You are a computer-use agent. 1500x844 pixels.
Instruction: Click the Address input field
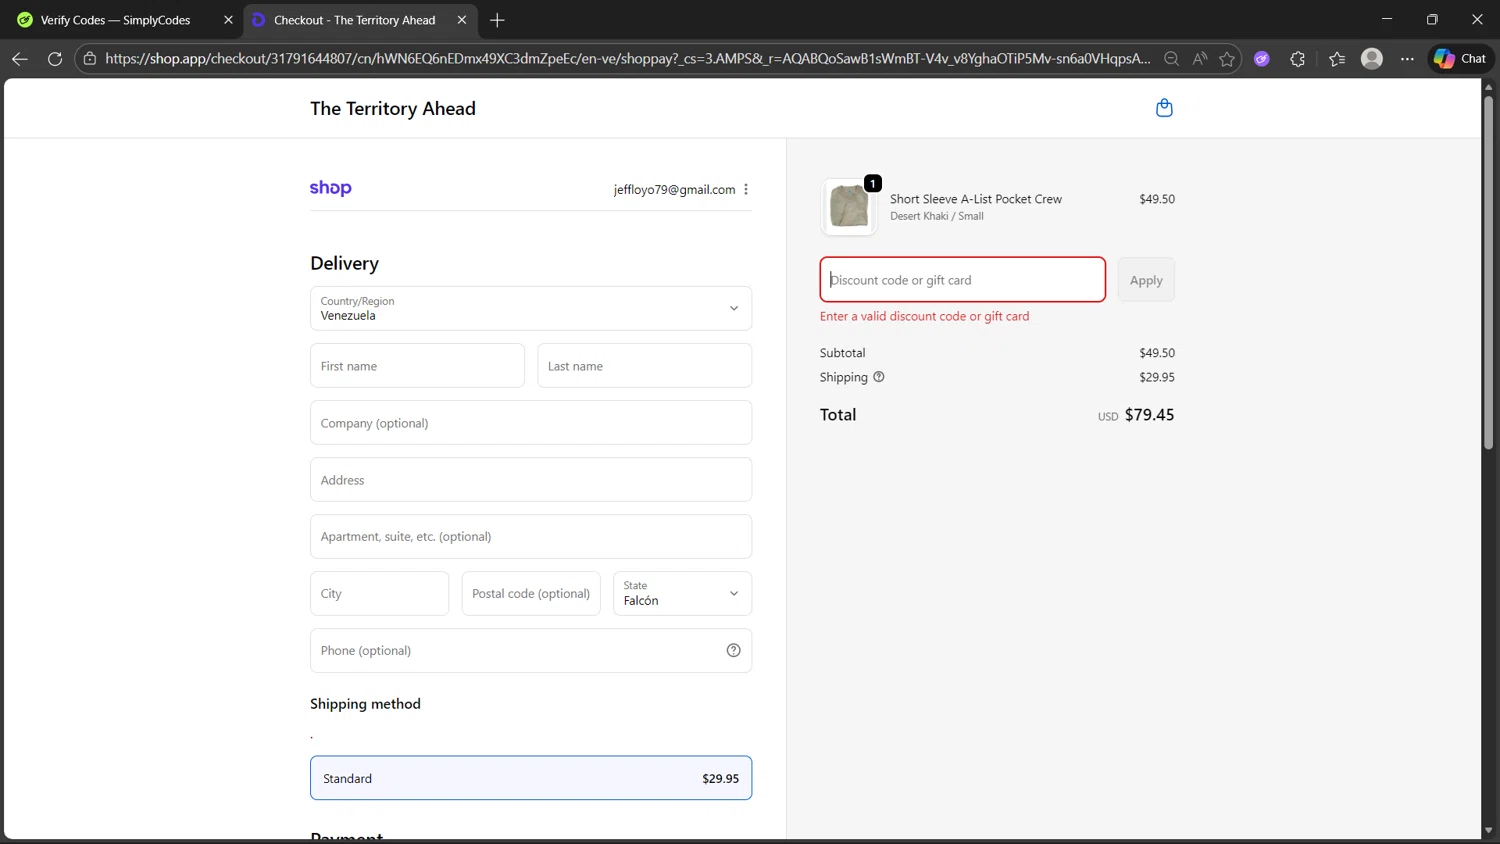pyautogui.click(x=531, y=480)
